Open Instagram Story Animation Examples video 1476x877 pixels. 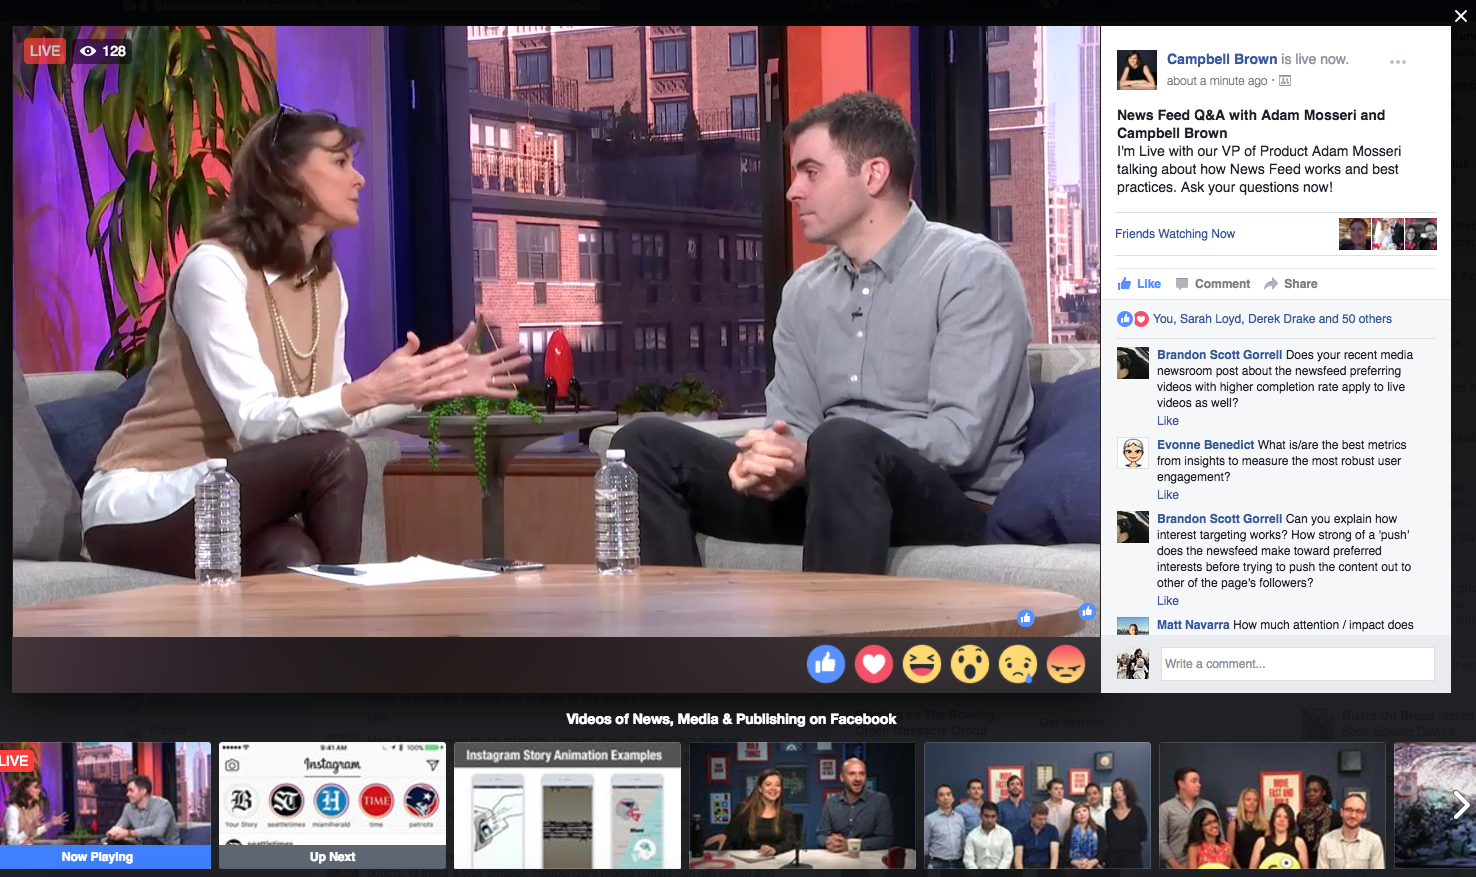pyautogui.click(x=567, y=805)
